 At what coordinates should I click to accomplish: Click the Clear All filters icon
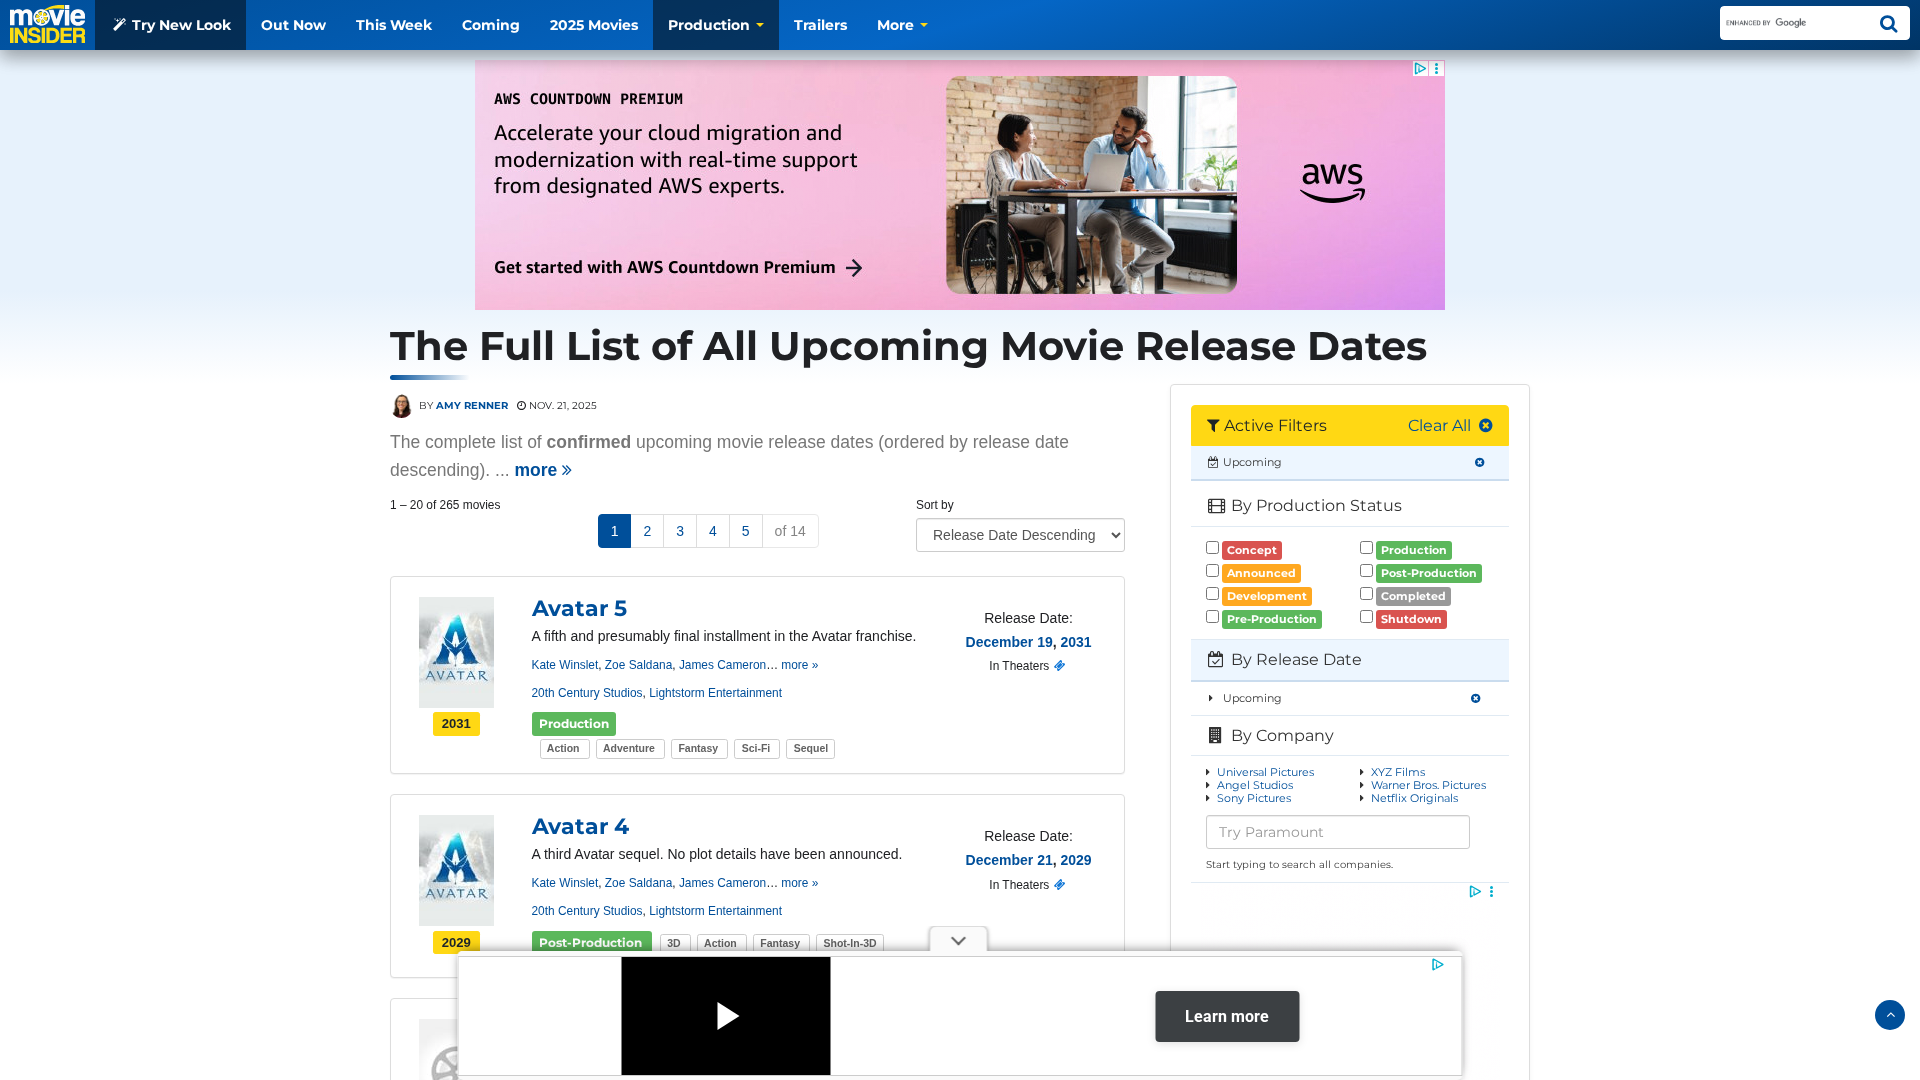pos(1485,426)
